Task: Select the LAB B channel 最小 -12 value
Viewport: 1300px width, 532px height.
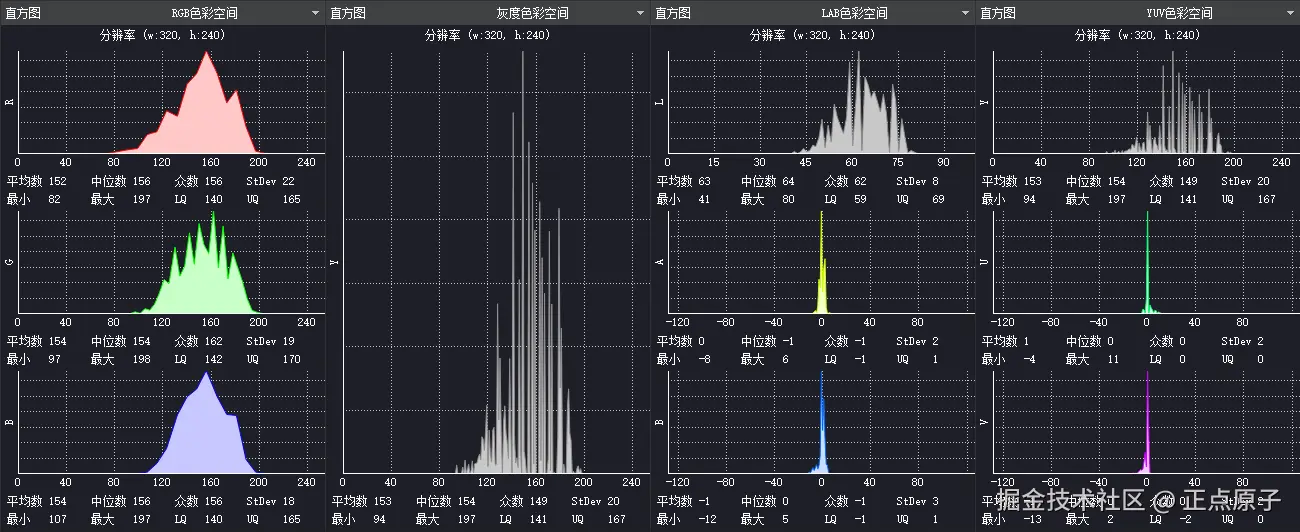Action: [x=707, y=519]
